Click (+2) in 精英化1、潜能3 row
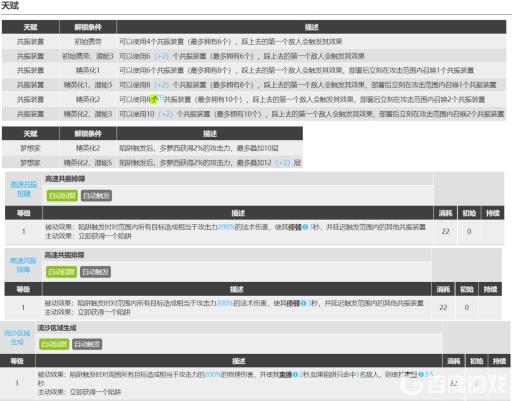Image resolution: width=512 pixels, height=401 pixels. pos(162,85)
